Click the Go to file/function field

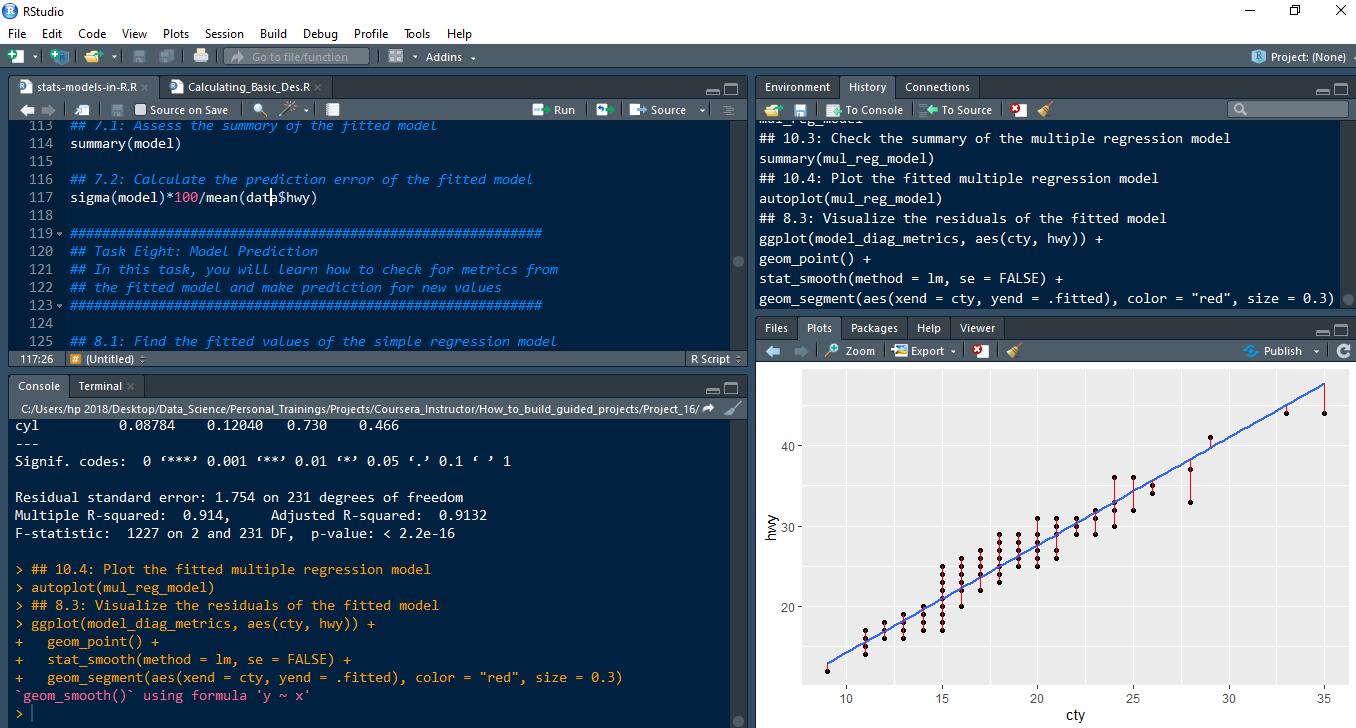pos(299,57)
